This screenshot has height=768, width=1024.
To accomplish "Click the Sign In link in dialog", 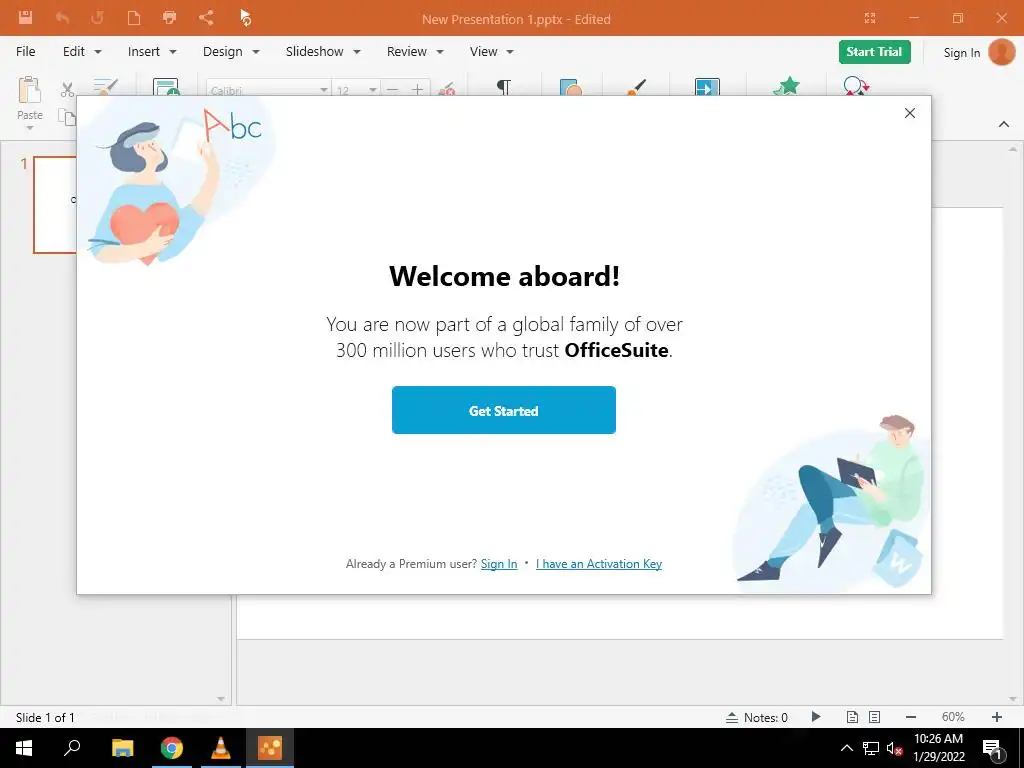I will tap(499, 564).
